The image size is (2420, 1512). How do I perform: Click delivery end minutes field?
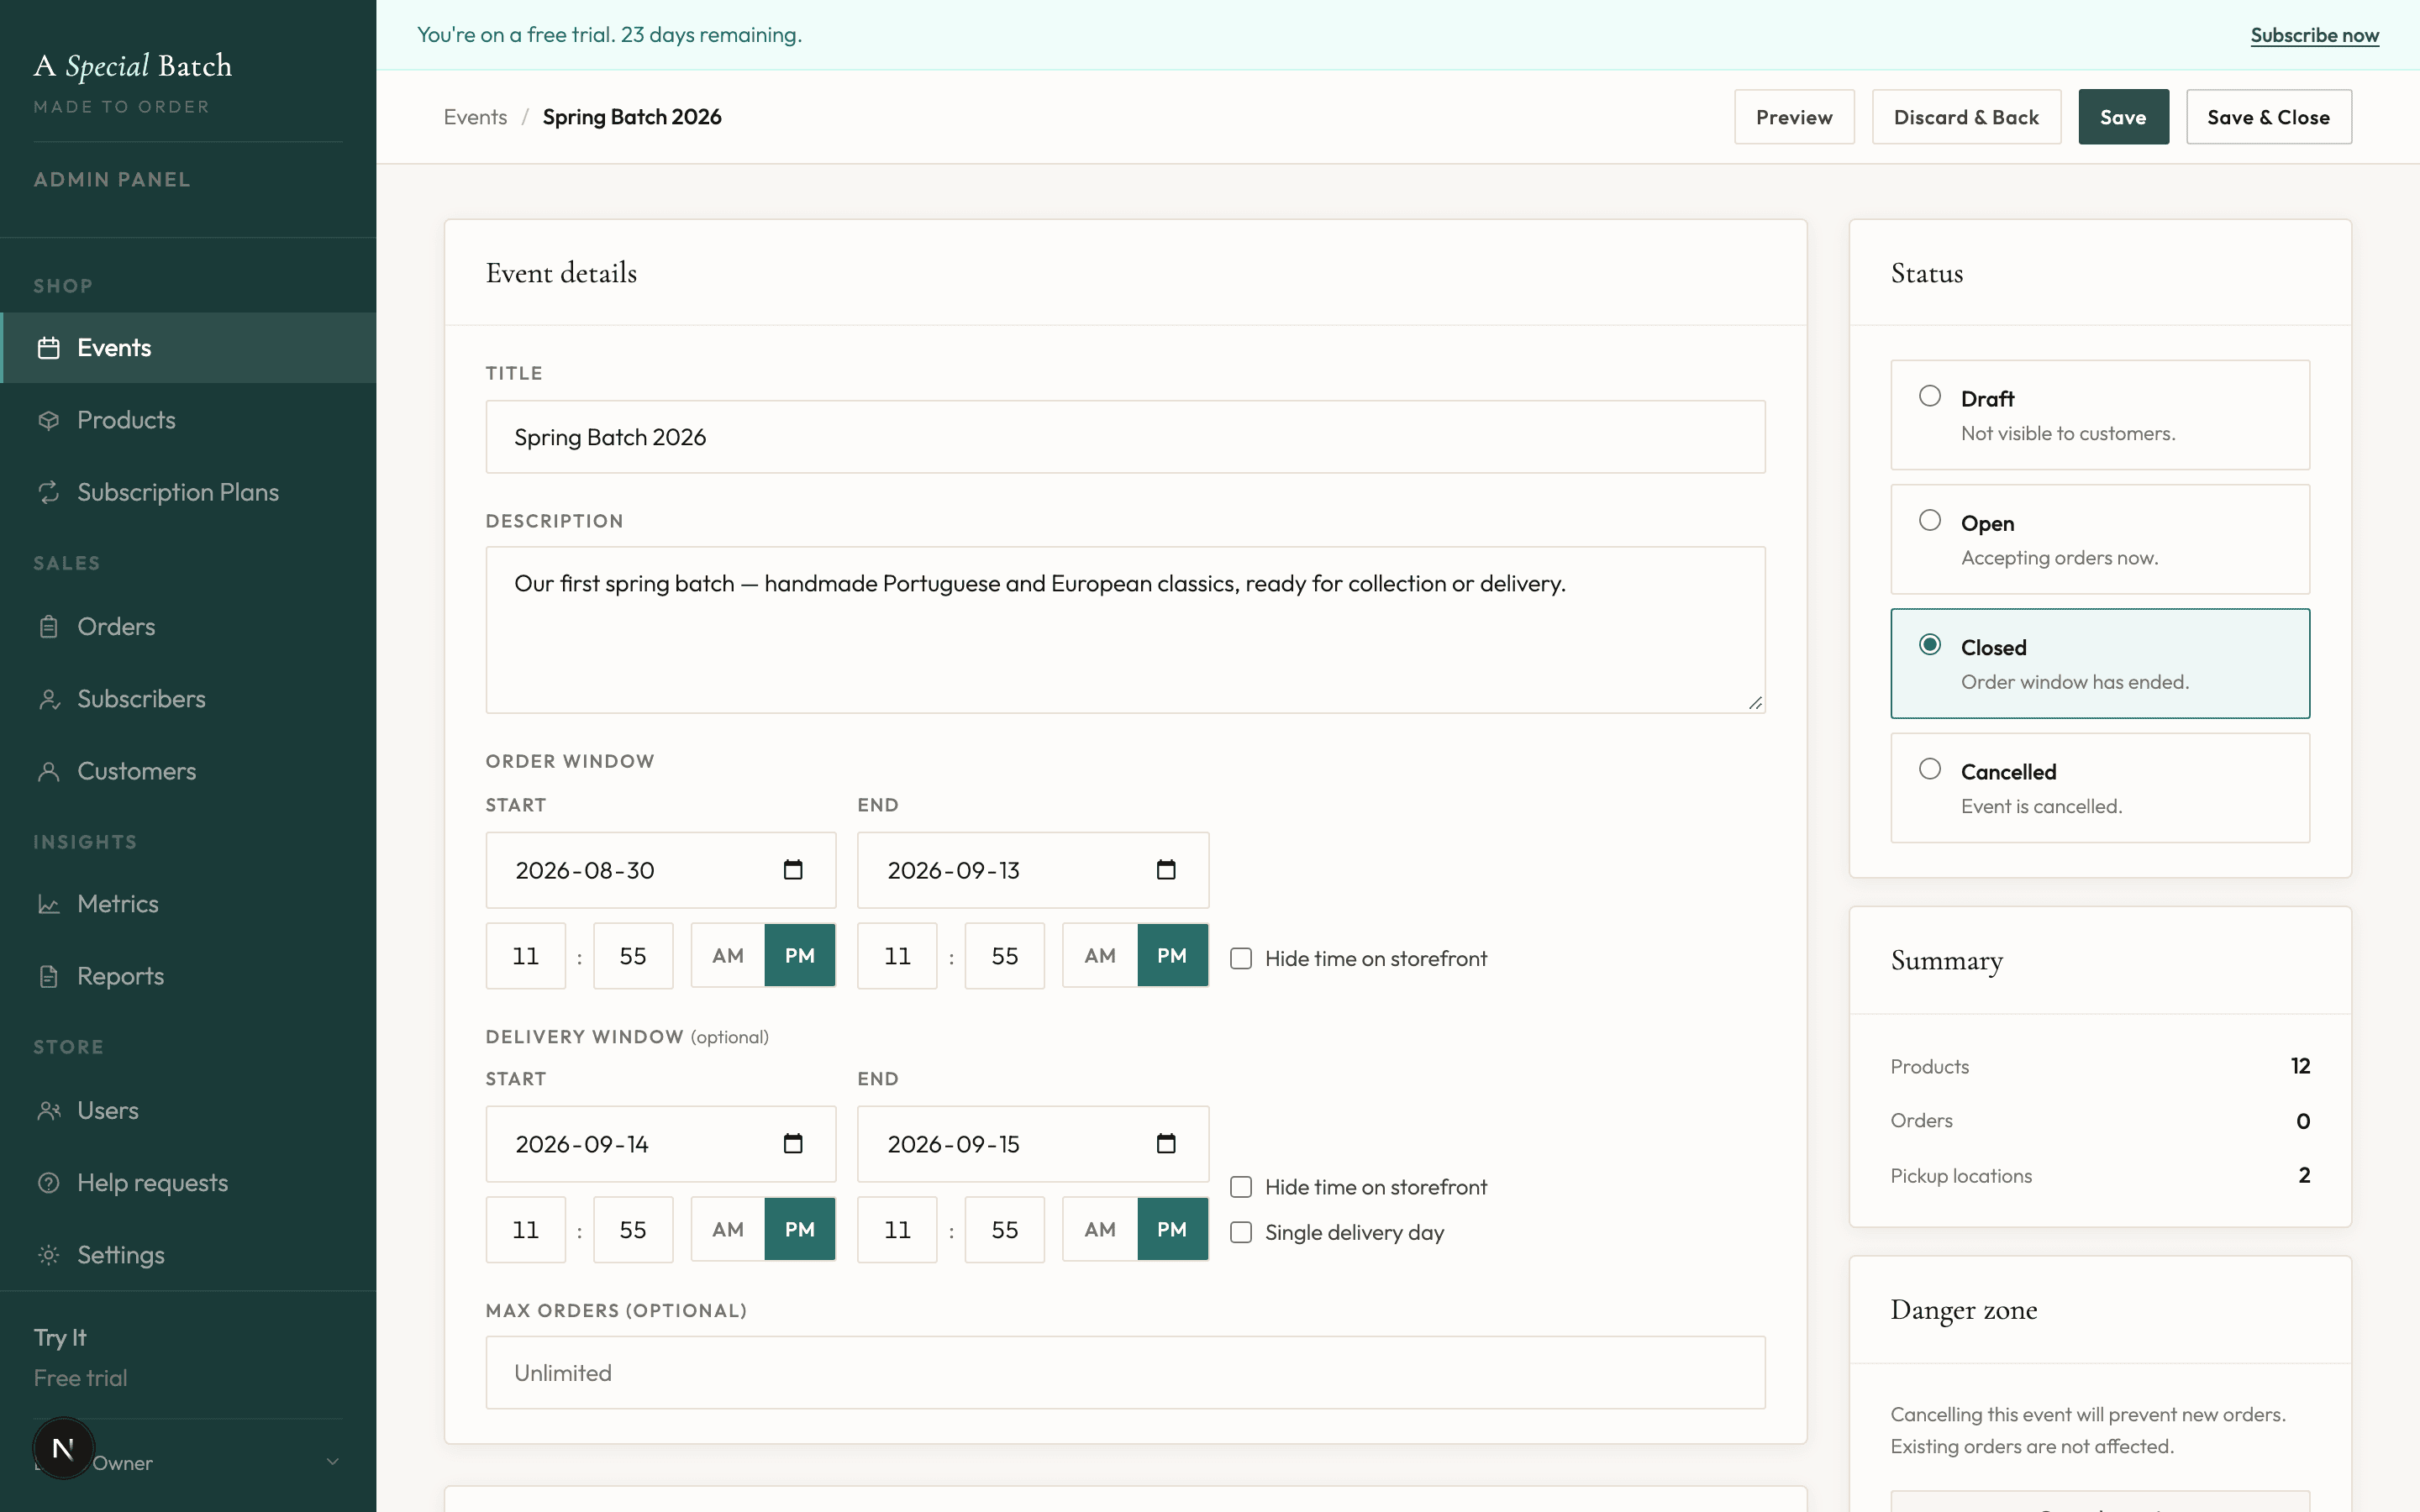[x=1004, y=1229]
